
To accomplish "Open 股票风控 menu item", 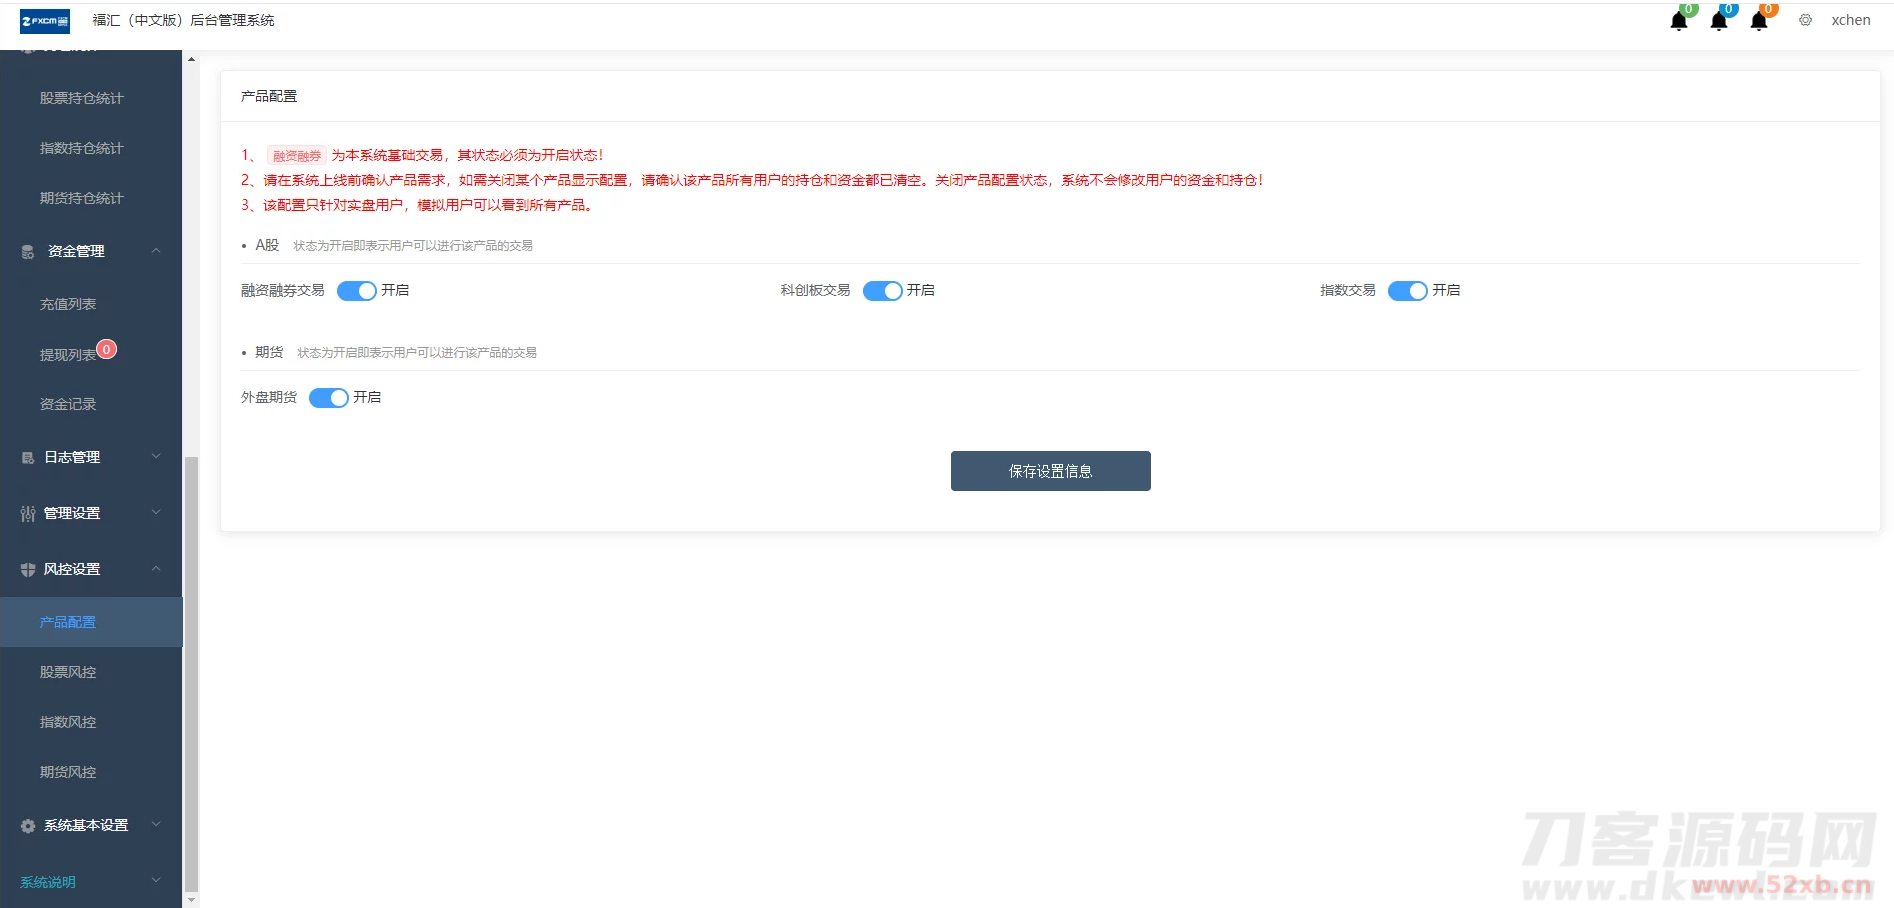I will point(68,672).
